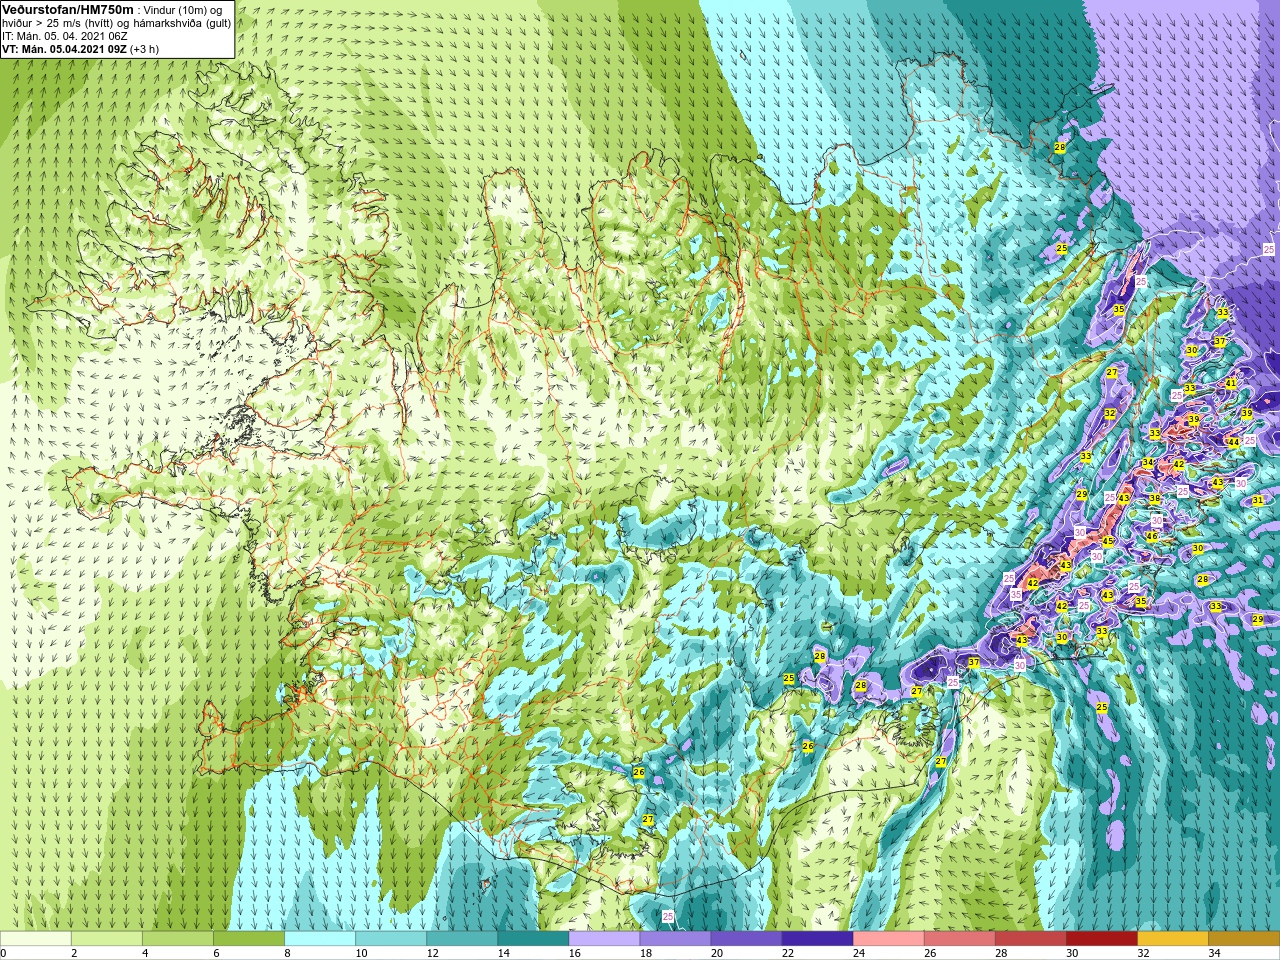
Task: Click the legend tick value 12
Action: click(432, 953)
